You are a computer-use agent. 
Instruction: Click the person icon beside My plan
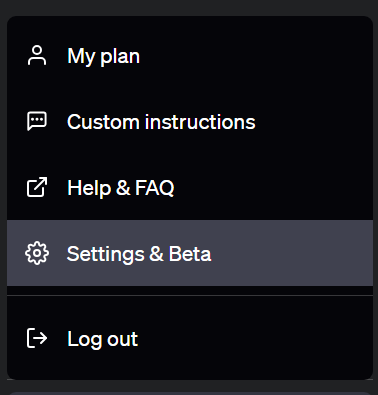[x=37, y=55]
